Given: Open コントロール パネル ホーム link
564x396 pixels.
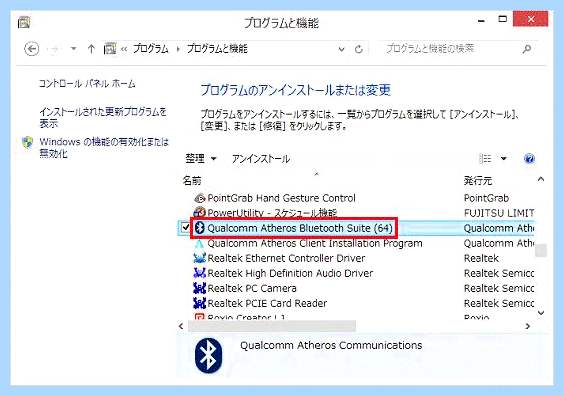Looking at the screenshot, I should [x=87, y=84].
